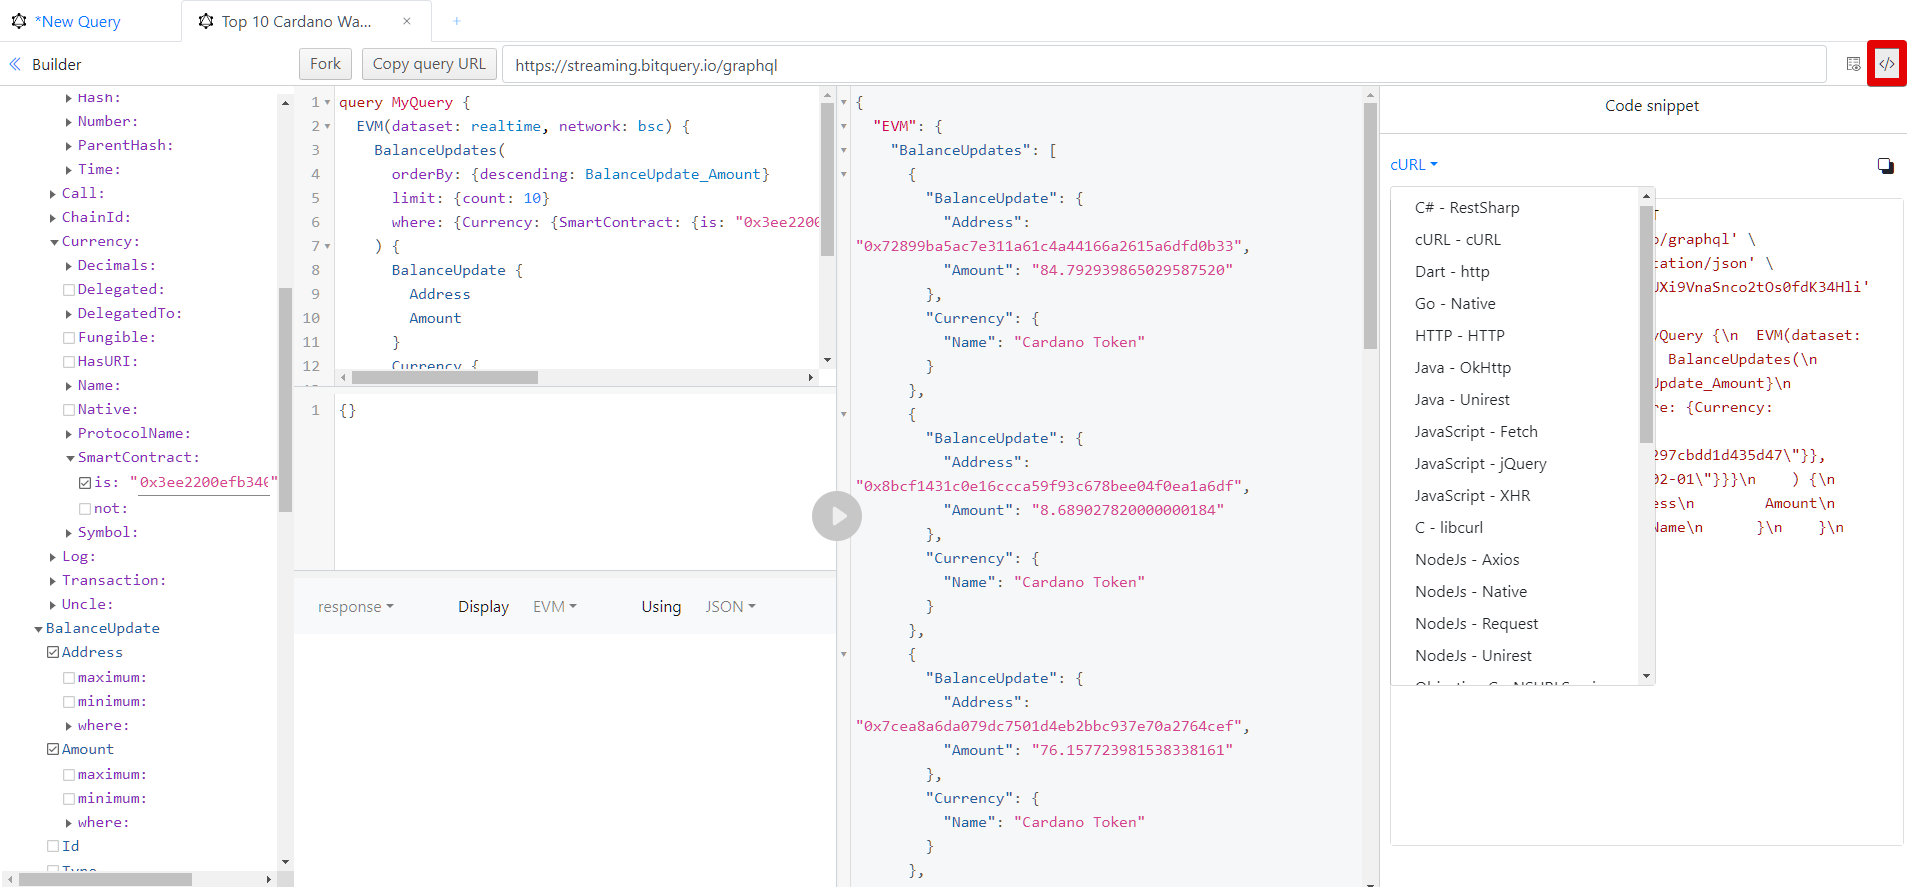Edit the SmartContract address value field
1912x887 pixels.
[x=203, y=483]
